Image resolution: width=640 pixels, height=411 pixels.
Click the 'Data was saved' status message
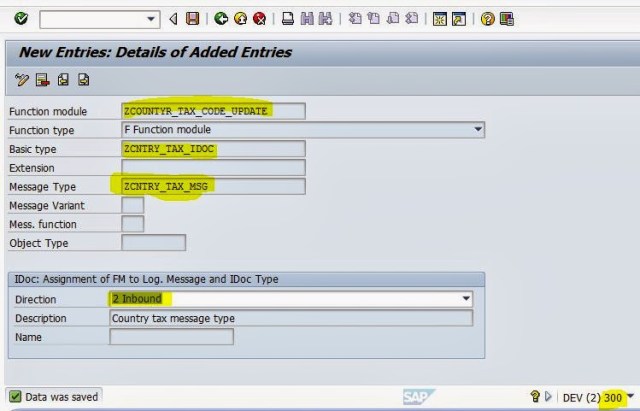[x=62, y=397]
